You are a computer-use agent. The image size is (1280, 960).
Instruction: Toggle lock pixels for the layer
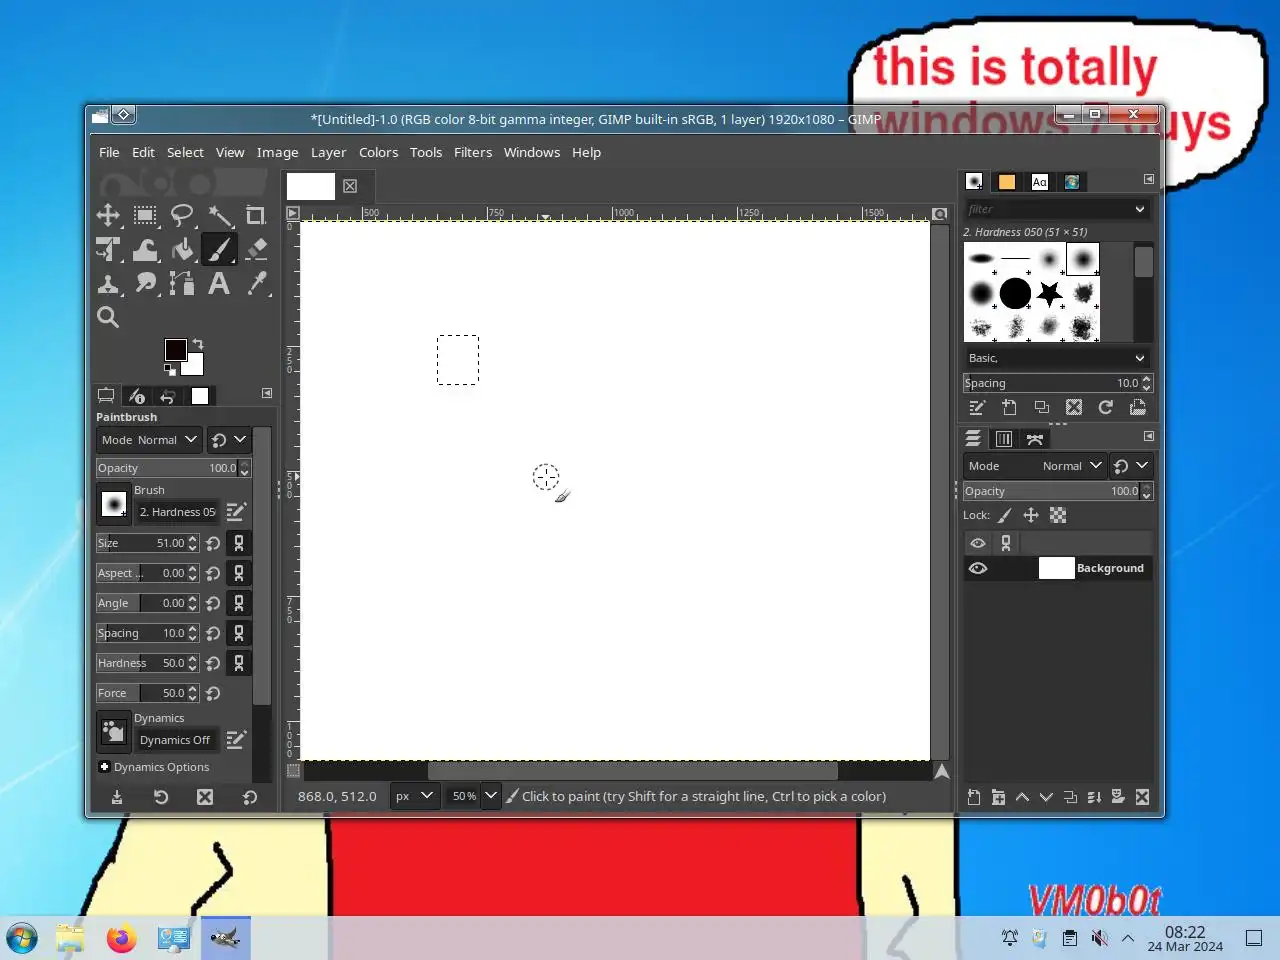(1005, 516)
